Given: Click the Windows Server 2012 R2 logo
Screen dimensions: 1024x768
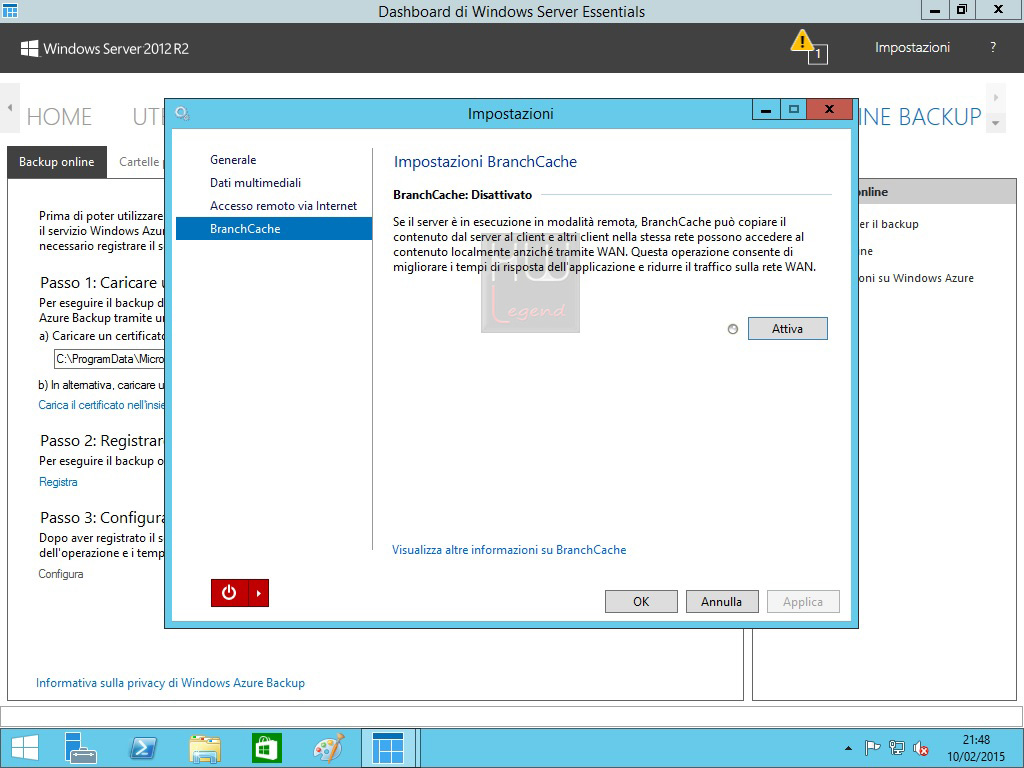Looking at the screenshot, I should point(104,48).
